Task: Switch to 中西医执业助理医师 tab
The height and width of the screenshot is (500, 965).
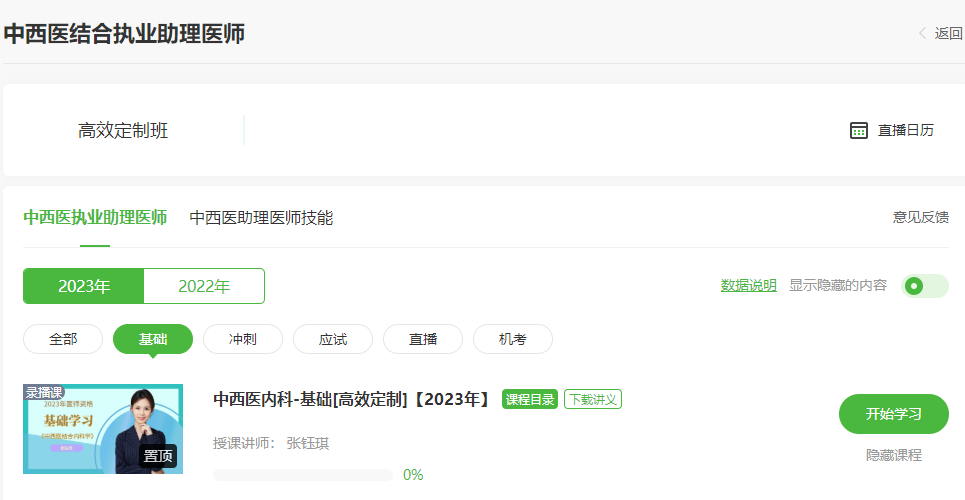Action: [x=95, y=217]
